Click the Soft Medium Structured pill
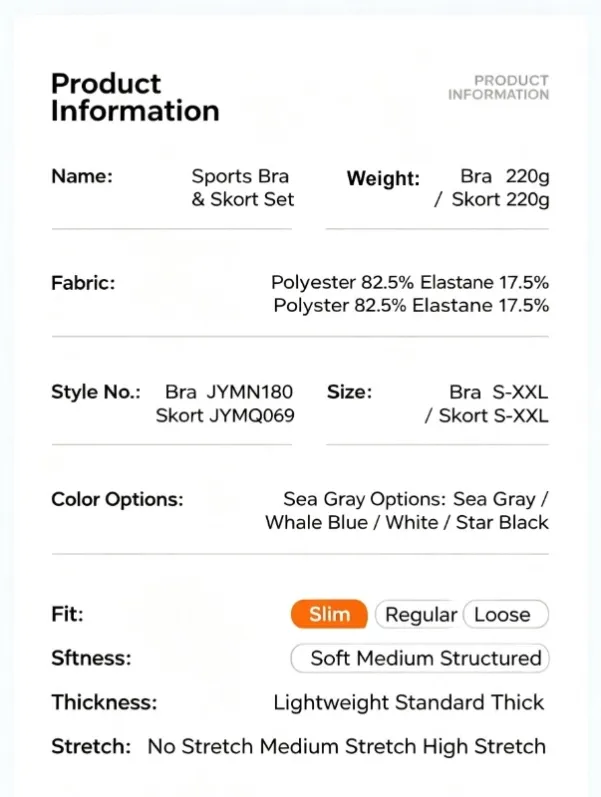The image size is (601, 797). [x=420, y=658]
